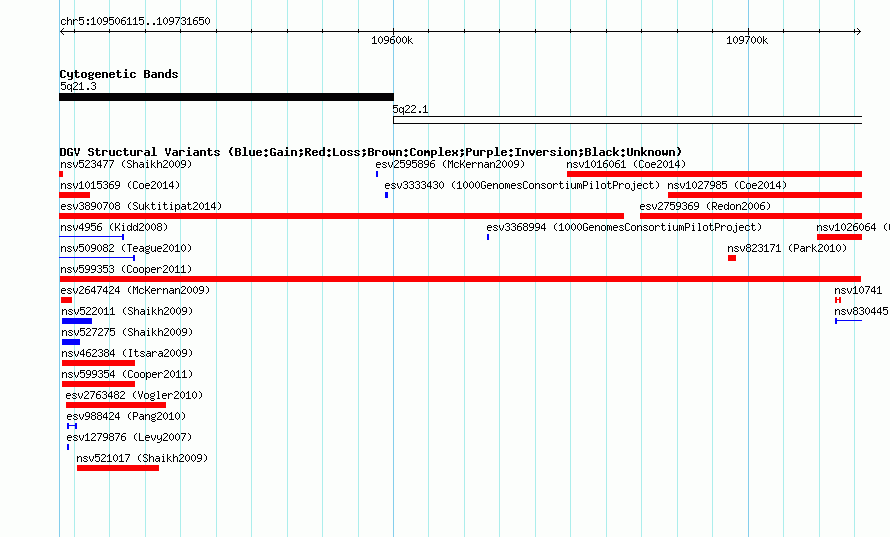Open esv3368994 (1000GenomesConsortiumPilotProject) label
This screenshot has width=890, height=537.
tap(624, 228)
